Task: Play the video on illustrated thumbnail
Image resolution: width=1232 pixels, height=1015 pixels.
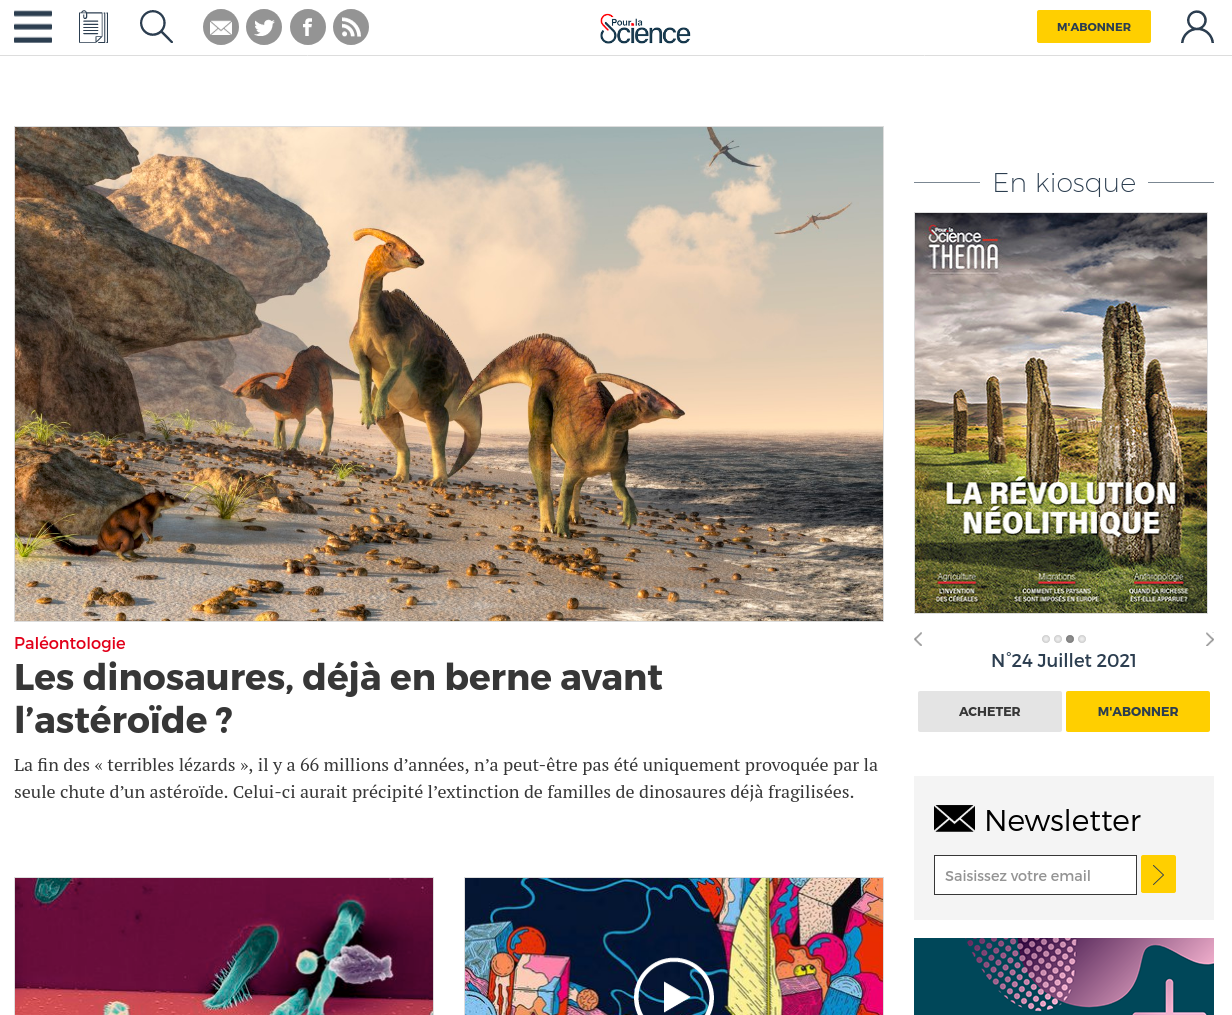Action: coord(674,993)
